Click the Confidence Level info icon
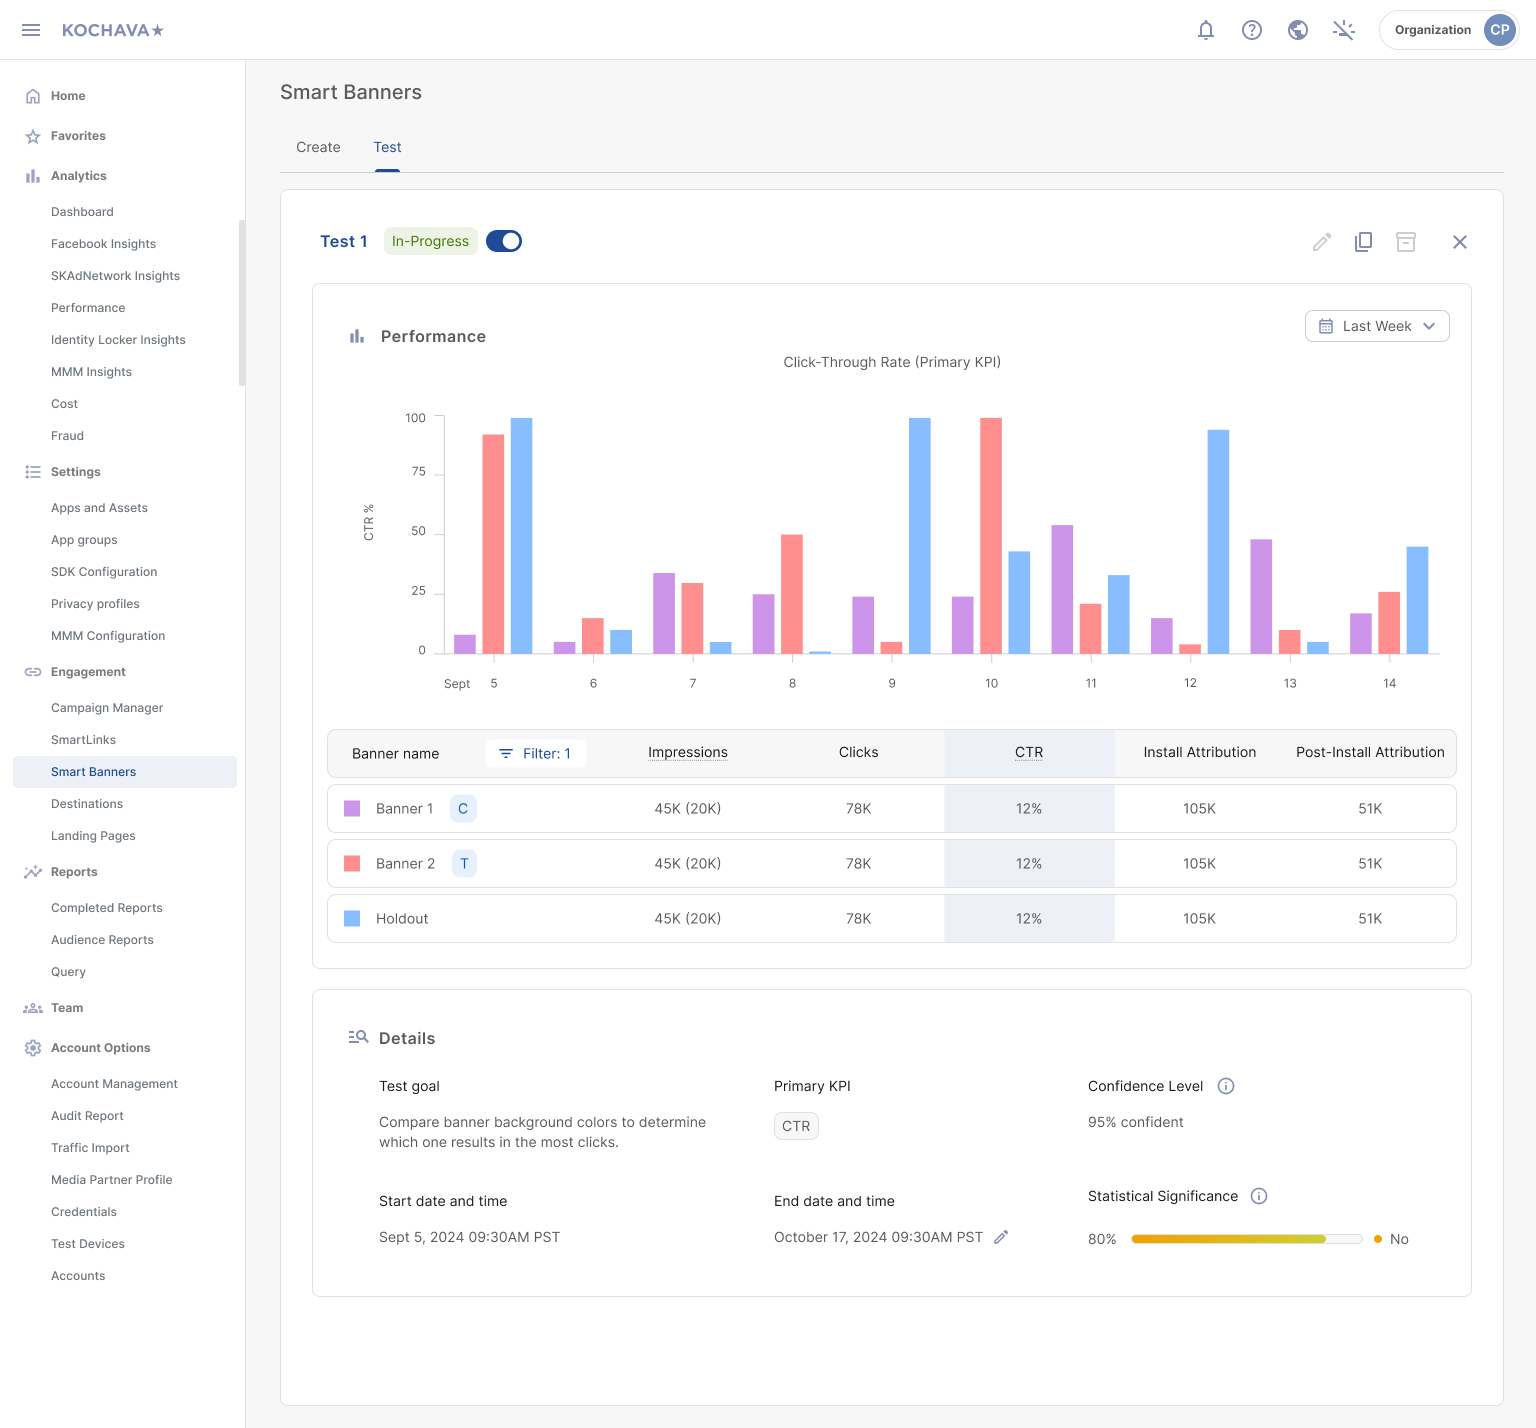Screen dimensions: 1536x1428 pyautogui.click(x=1226, y=1086)
